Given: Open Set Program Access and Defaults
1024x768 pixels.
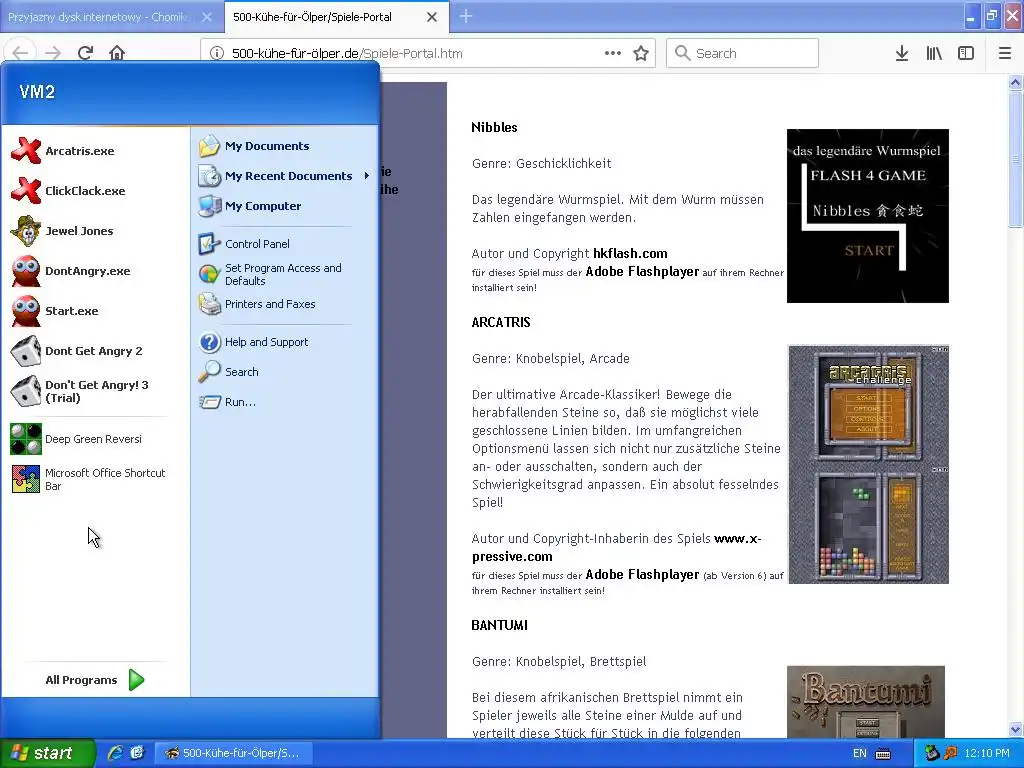Looking at the screenshot, I should coord(285,274).
